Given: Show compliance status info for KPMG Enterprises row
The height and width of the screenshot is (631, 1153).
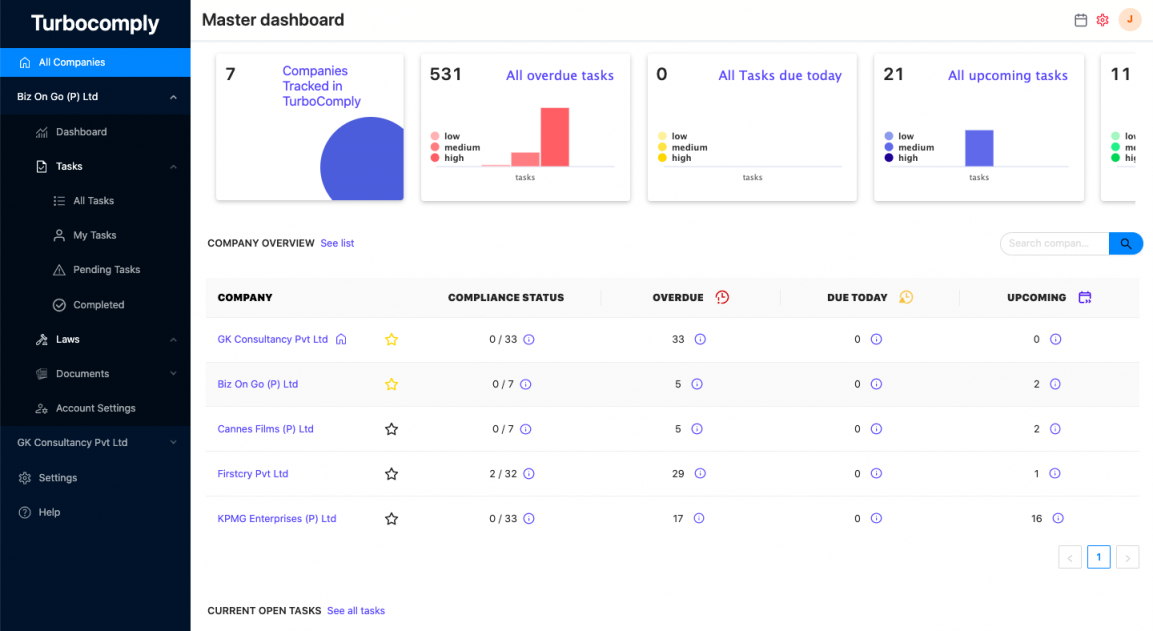Looking at the screenshot, I should [529, 518].
